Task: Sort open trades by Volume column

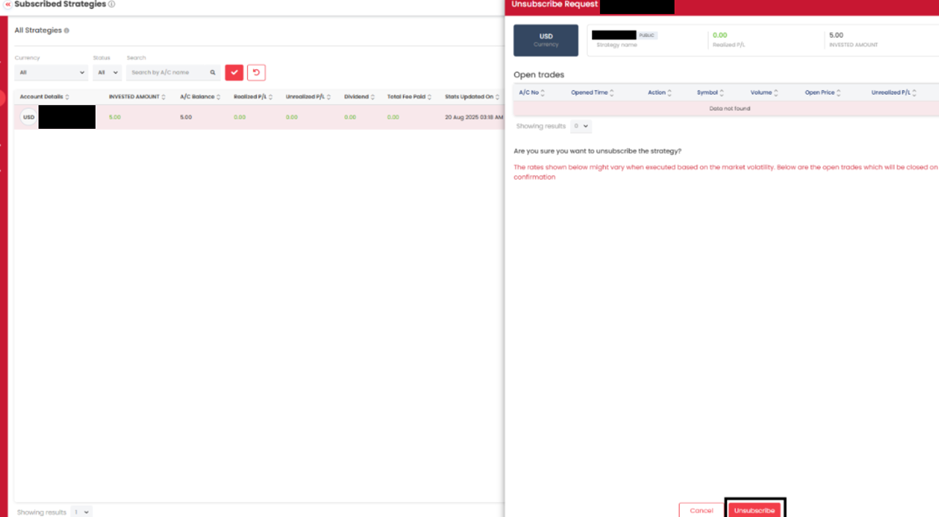Action: pos(776,93)
